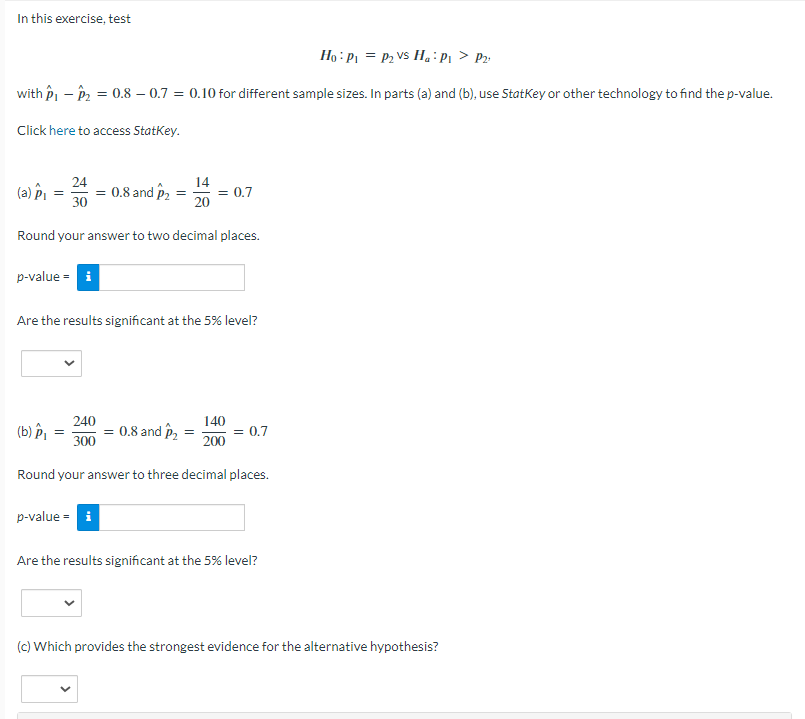Open part (a) significance level dropdown
This screenshot has height=719, width=805.
pyautogui.click(x=51, y=363)
